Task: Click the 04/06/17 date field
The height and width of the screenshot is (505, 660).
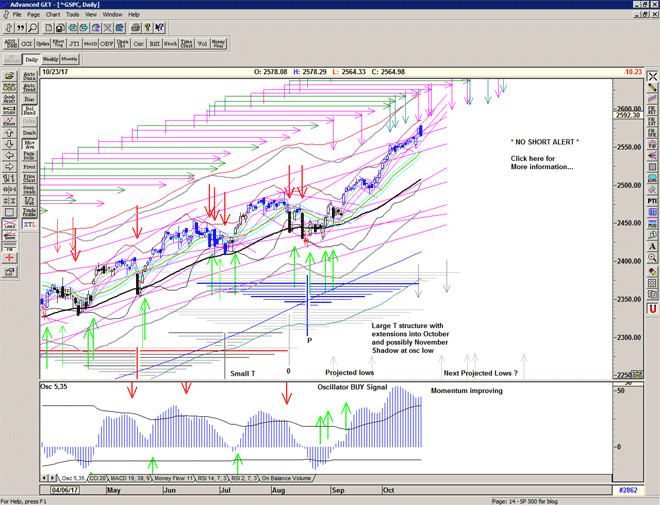Action: [65, 489]
